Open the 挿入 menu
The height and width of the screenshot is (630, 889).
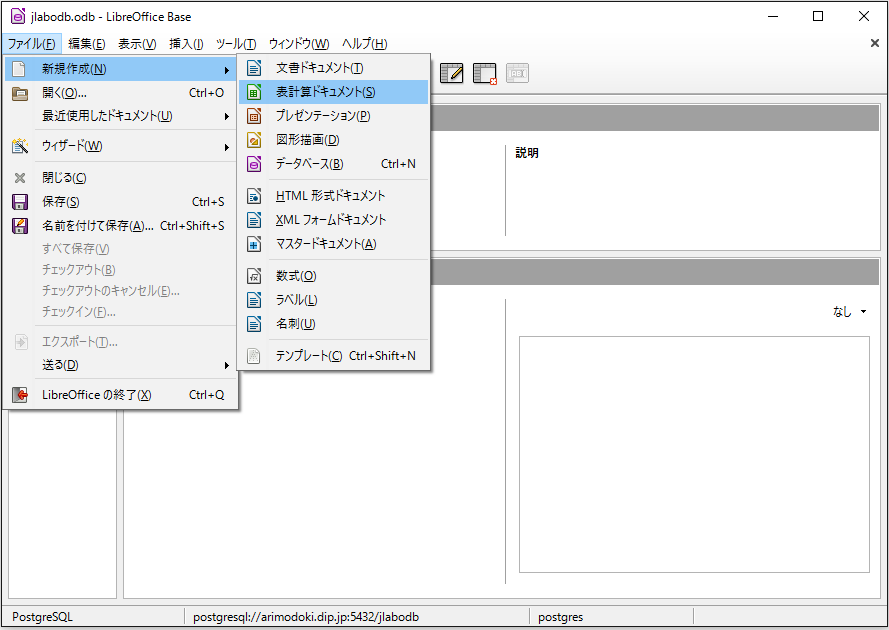point(187,44)
